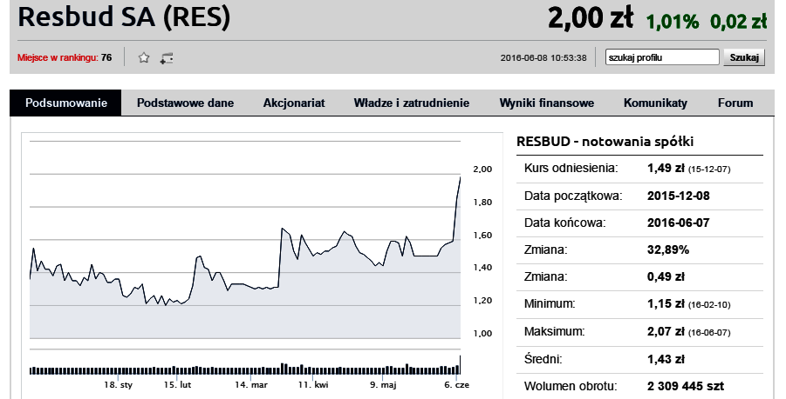Click the '9. maj' date marker on chart
786x399 pixels.
click(x=383, y=385)
